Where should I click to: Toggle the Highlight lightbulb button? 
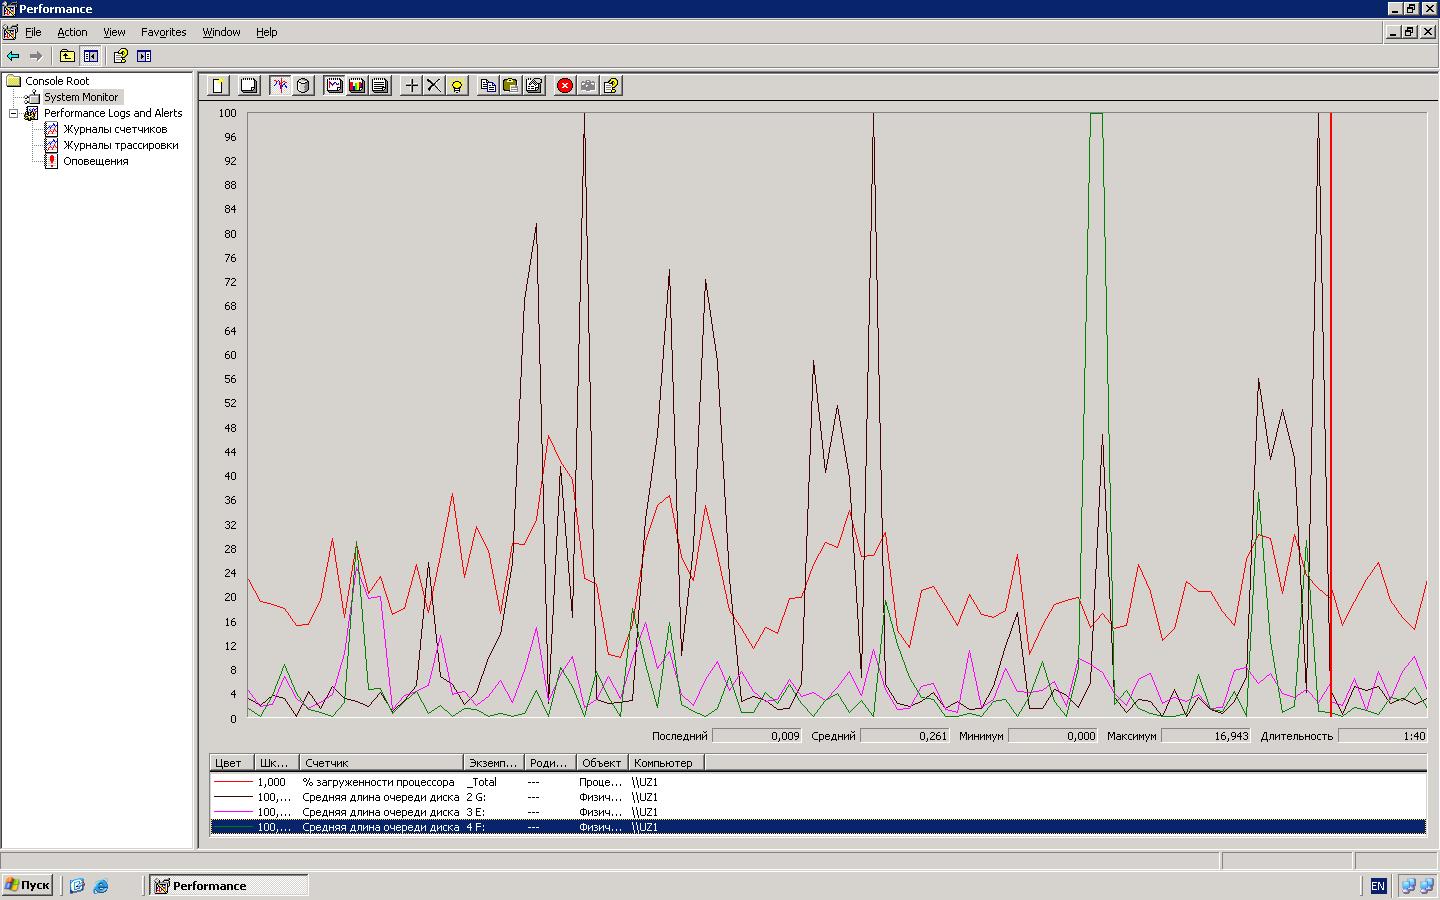[x=457, y=86]
